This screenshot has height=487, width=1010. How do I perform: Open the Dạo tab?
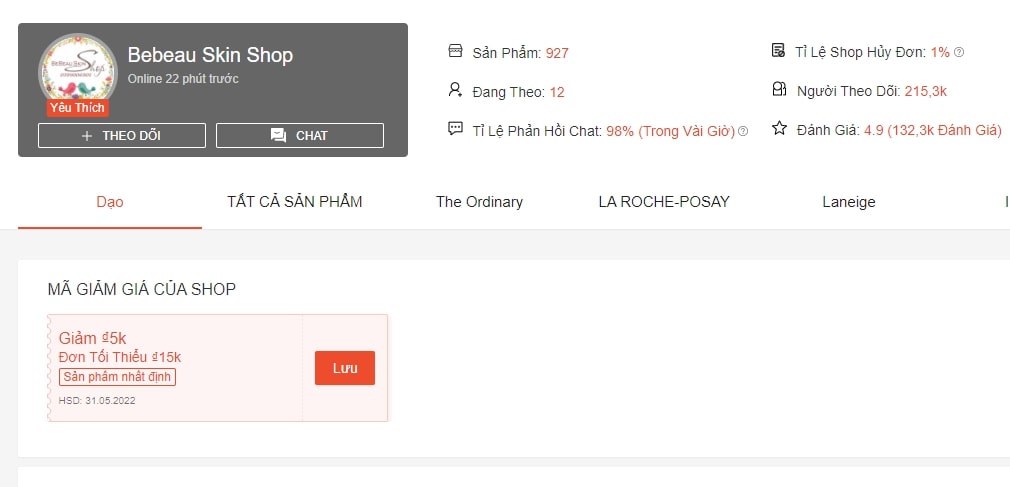[x=110, y=202]
